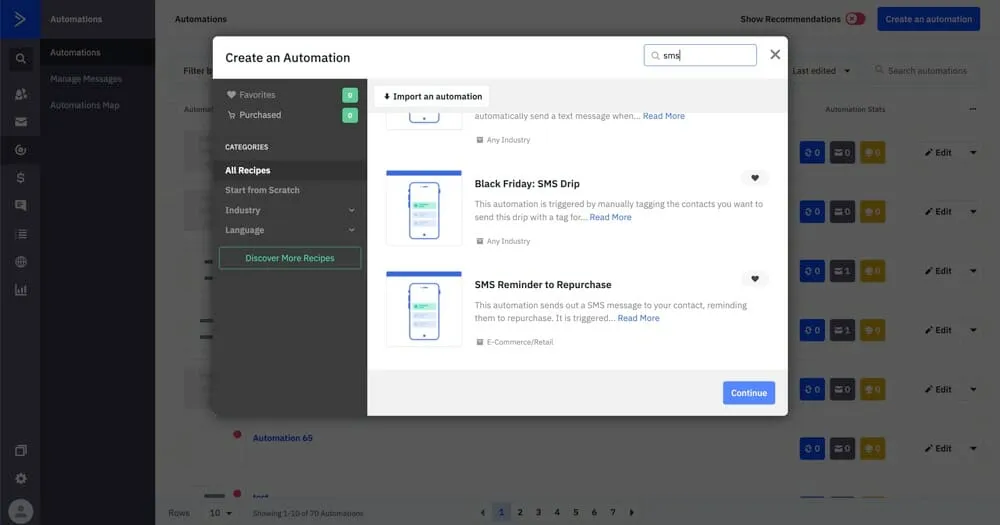Image resolution: width=1000 pixels, height=525 pixels.
Task: Close the Create an Automation dialog
Action: point(775,55)
